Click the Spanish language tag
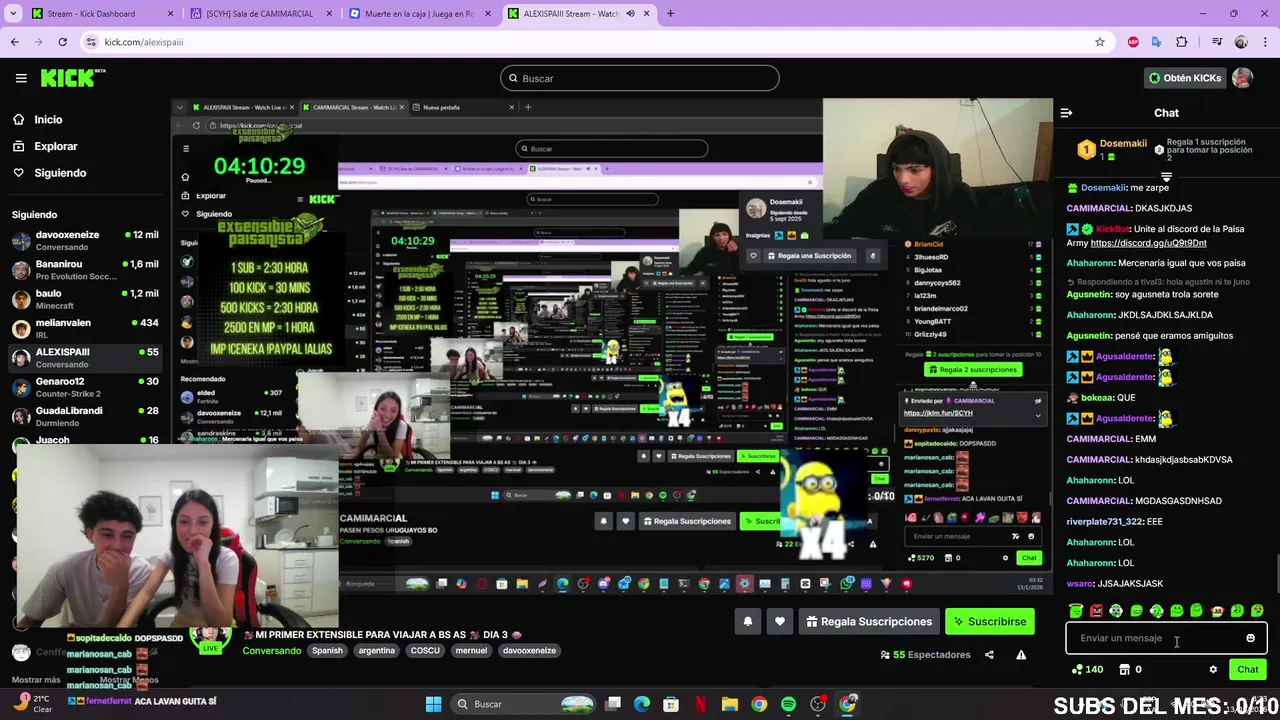This screenshot has height=720, width=1280. pos(327,651)
